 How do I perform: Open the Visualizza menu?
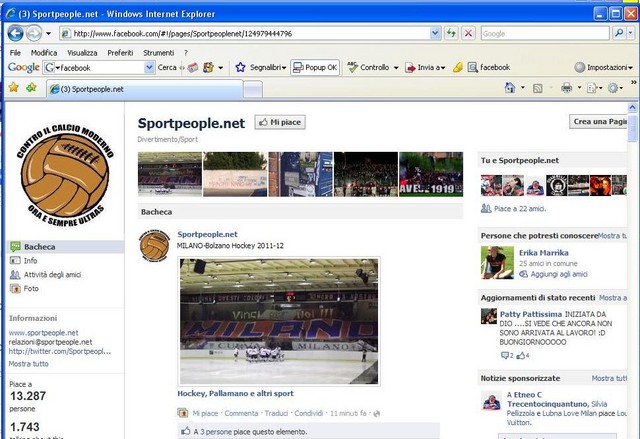pos(82,53)
